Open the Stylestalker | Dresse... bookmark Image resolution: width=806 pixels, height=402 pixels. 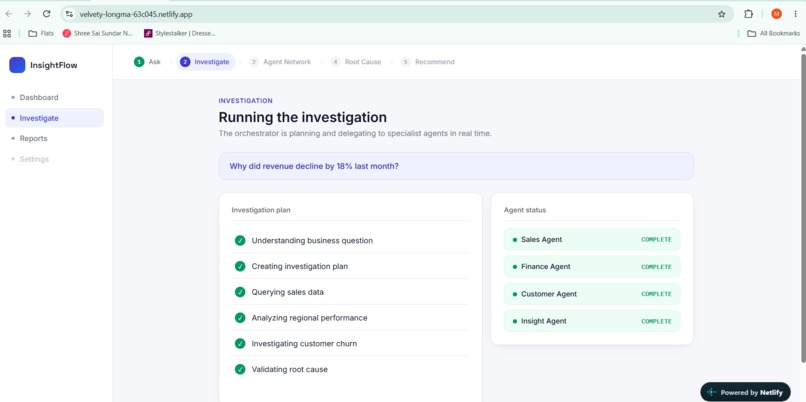point(180,33)
